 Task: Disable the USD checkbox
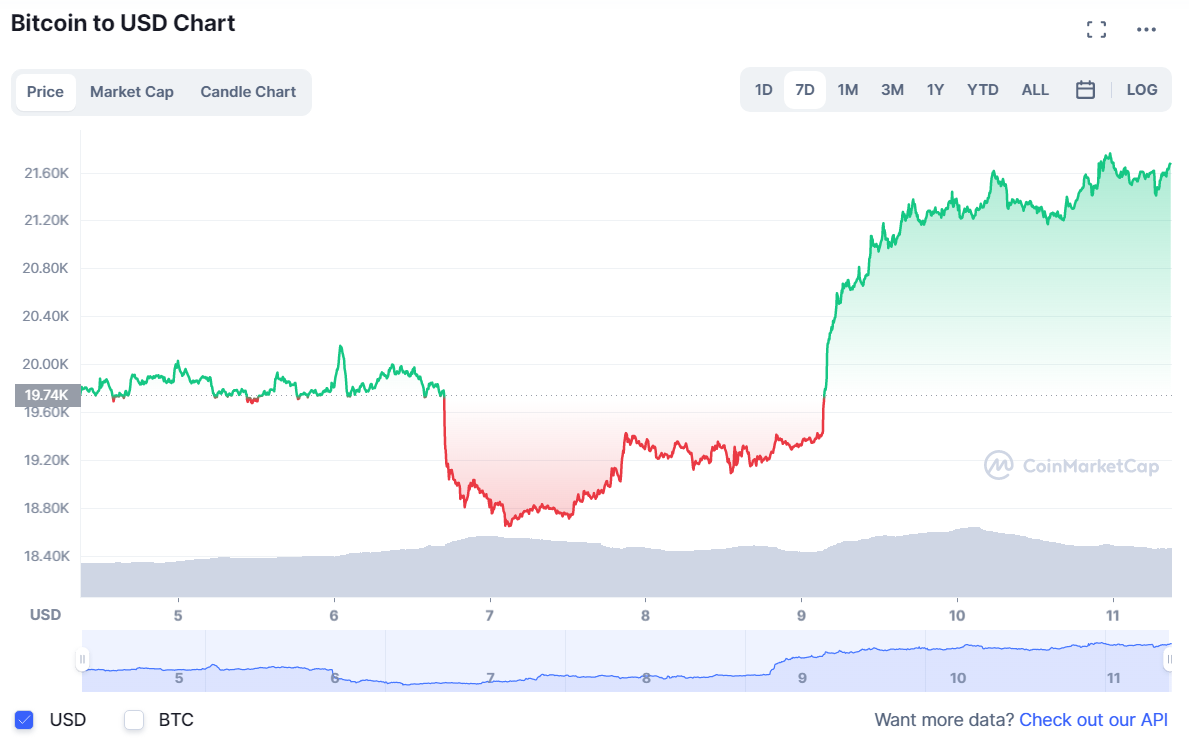click(x=22, y=720)
